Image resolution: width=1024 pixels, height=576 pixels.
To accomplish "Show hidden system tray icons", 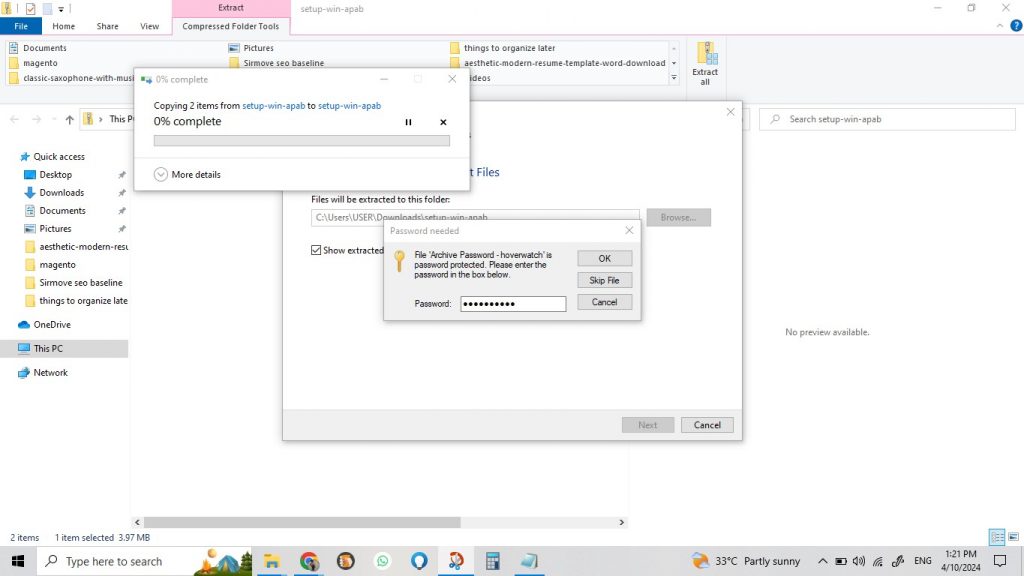I will (822, 561).
